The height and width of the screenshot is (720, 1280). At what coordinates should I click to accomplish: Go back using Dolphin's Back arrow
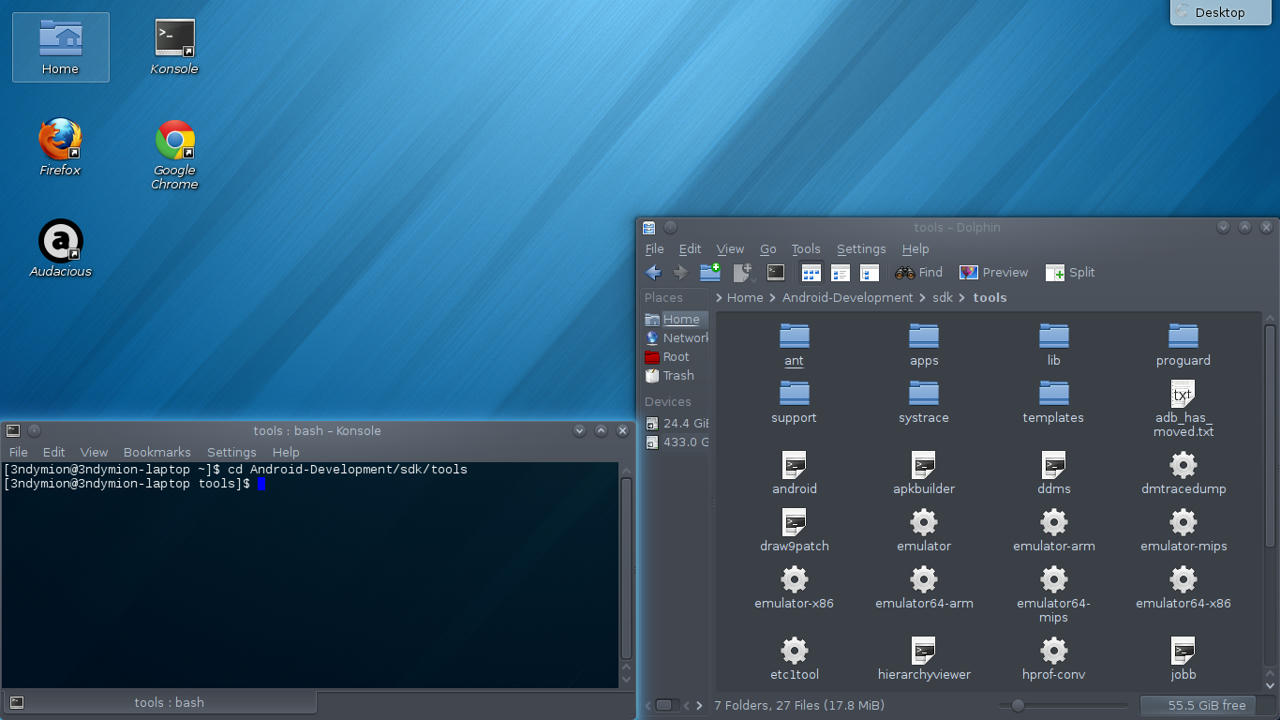pos(654,272)
